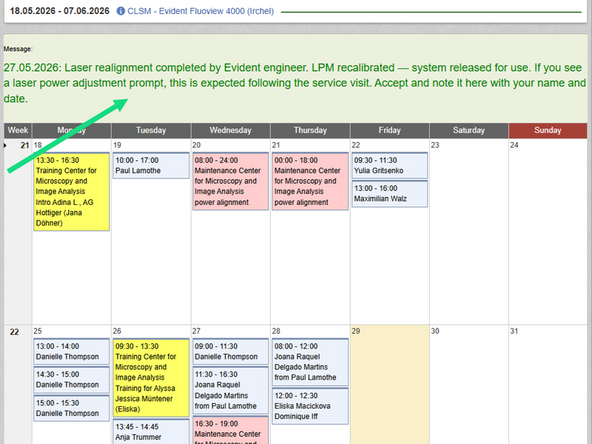Expand week 21 row arrow
Screen dimensions: 592x444
[5, 145]
